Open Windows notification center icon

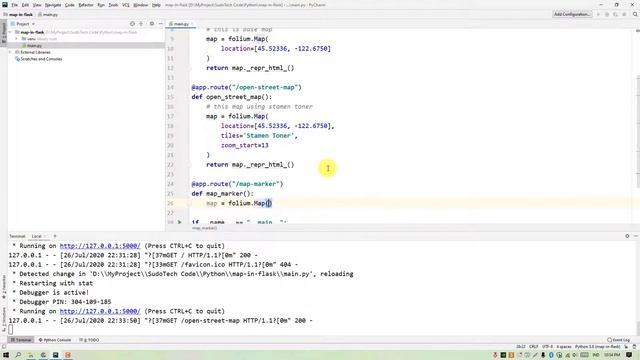pos(629,355)
